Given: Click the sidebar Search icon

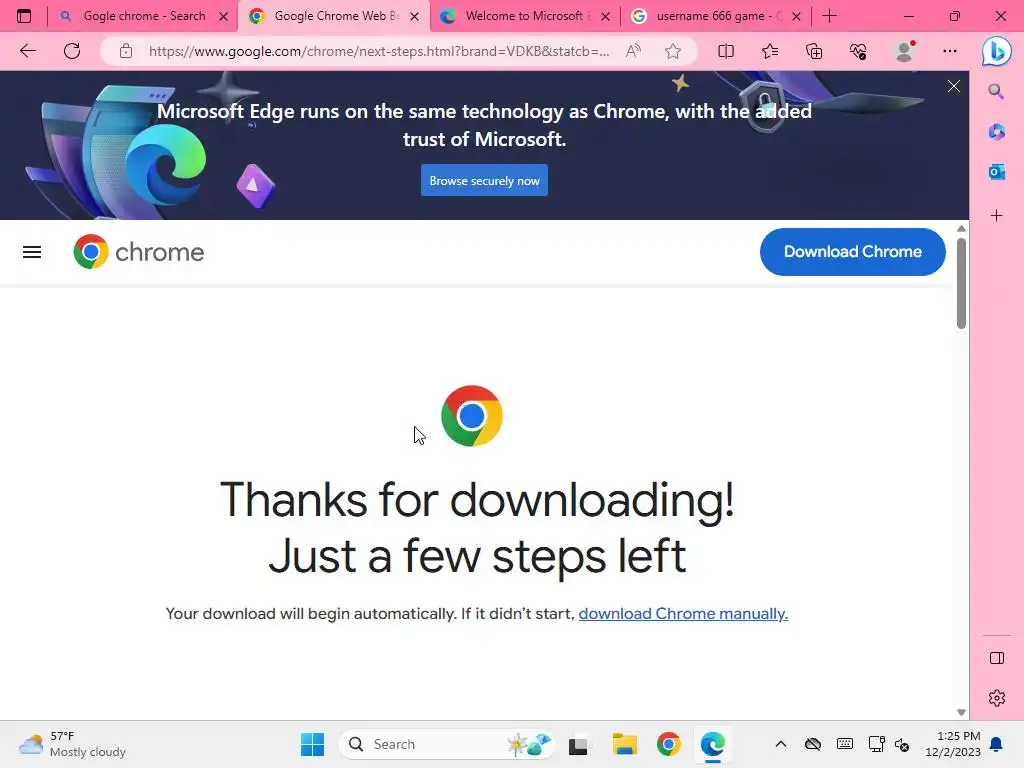Looking at the screenshot, I should (996, 91).
